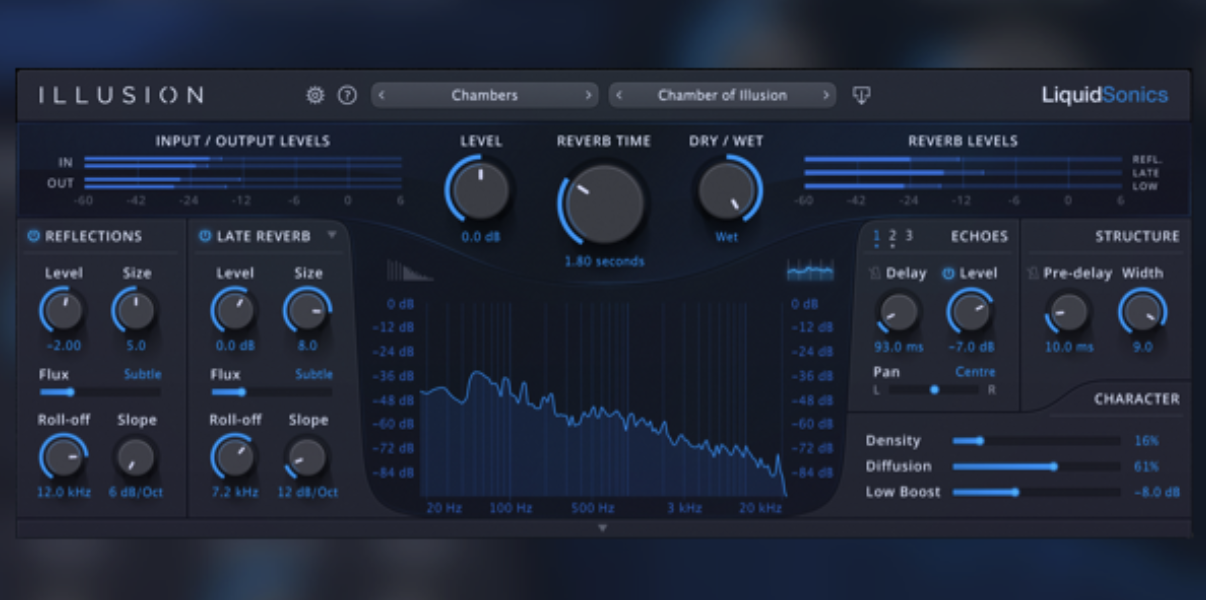1206x600 pixels.
Task: Click the Wet value under Dry / Wet
Action: (727, 237)
